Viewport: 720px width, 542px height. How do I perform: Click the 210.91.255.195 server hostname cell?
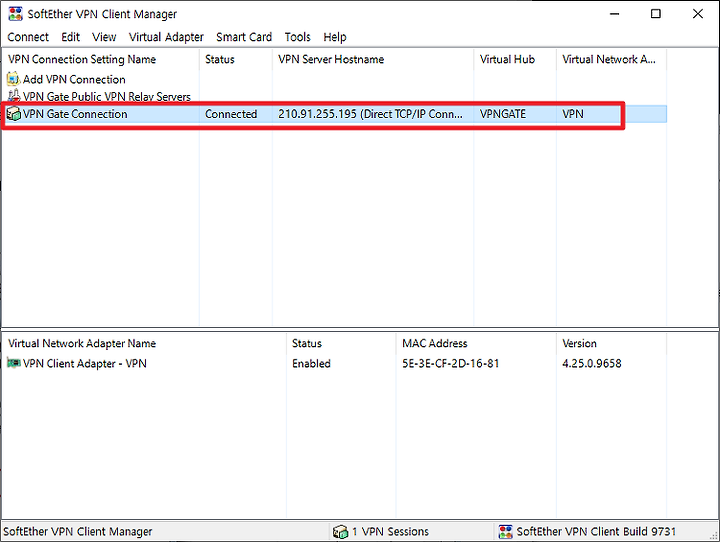pyautogui.click(x=370, y=114)
